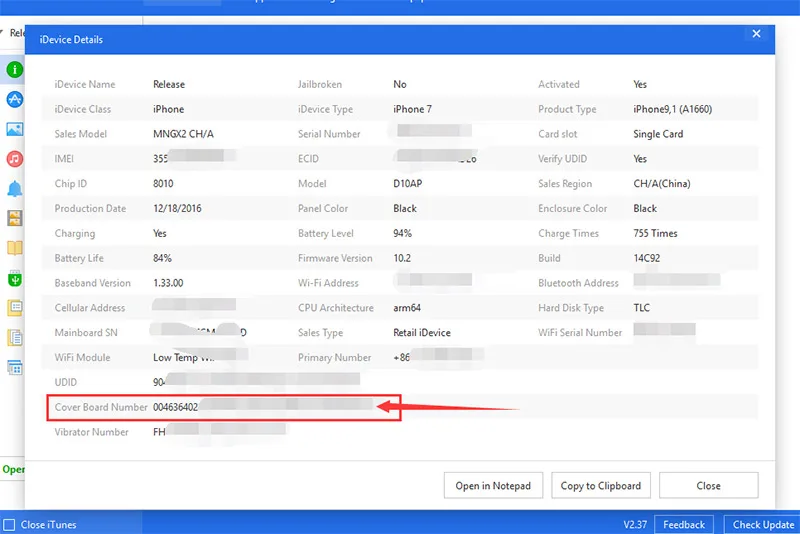800x534 pixels.
Task: Click the Vibrator Number label
Action: pyautogui.click(x=91, y=432)
